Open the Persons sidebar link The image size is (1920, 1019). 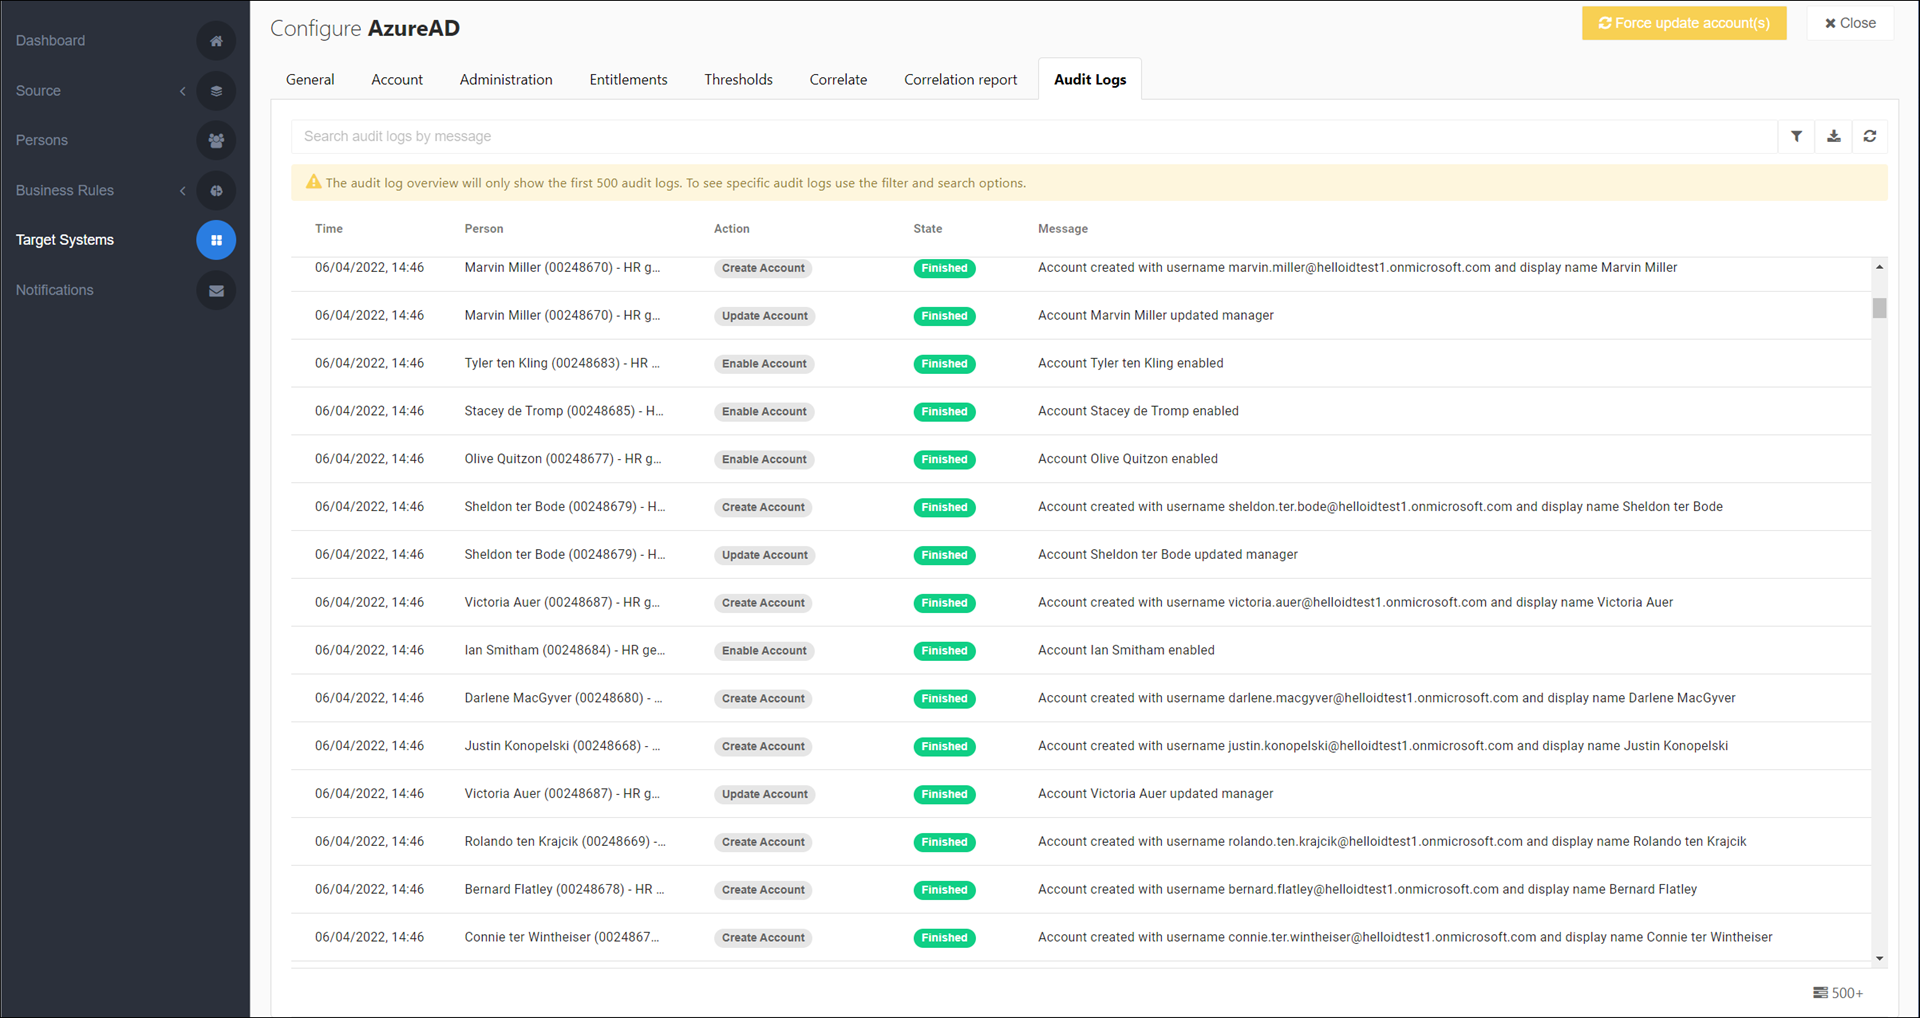click(42, 141)
